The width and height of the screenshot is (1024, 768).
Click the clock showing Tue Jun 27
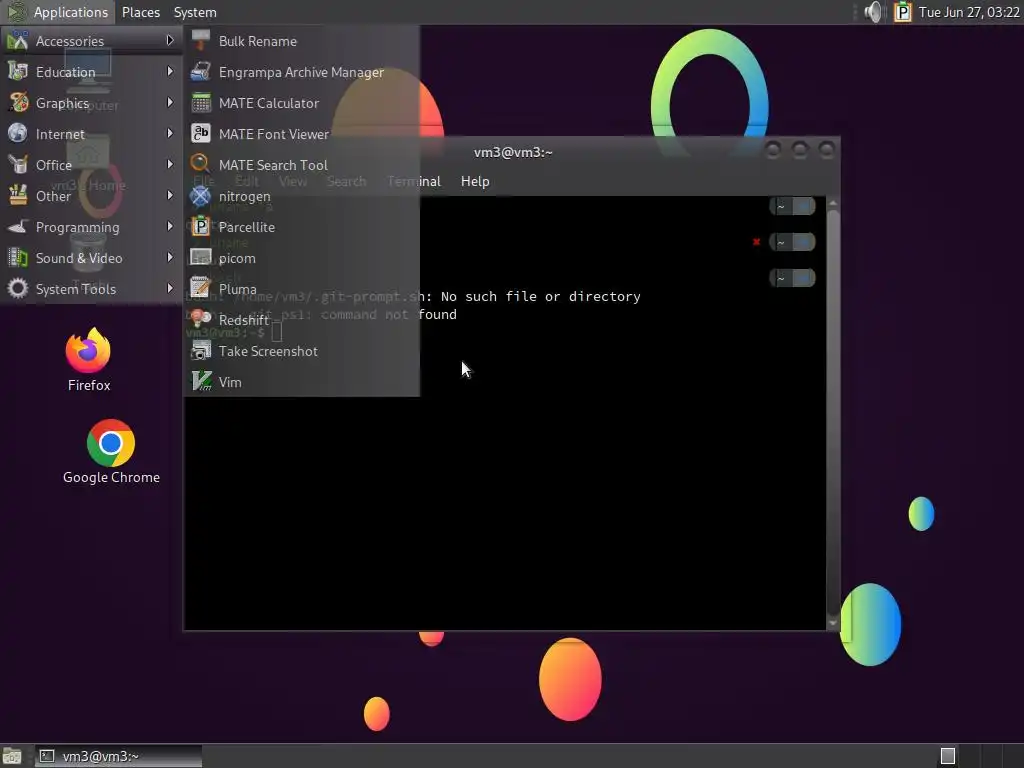tap(968, 12)
